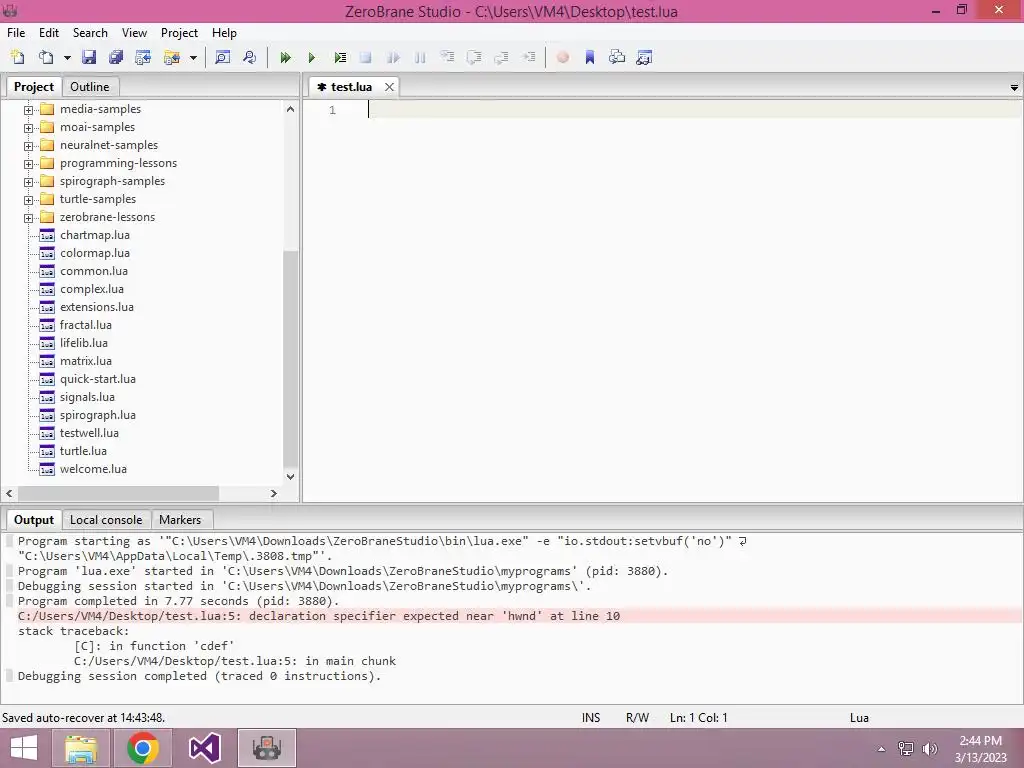The width and height of the screenshot is (1024, 768).
Task: Set project directory from current file icon
Action: 143,57
